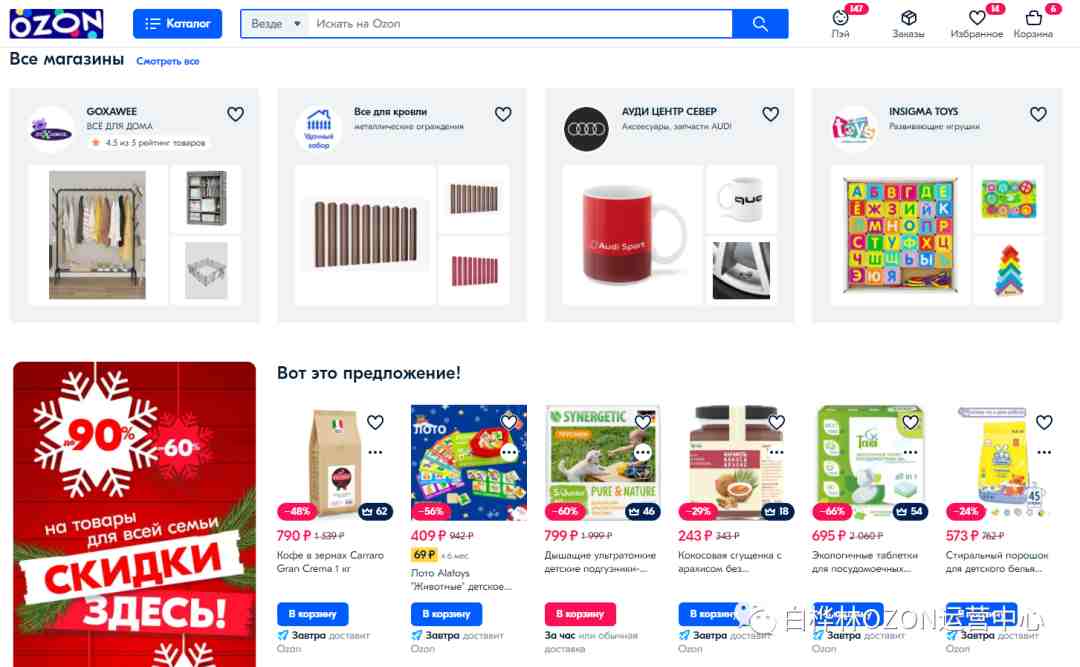Screen dimensions: 1080x667
Task: Open three-dot options on laundry powder product
Action: pyautogui.click(x=1044, y=452)
